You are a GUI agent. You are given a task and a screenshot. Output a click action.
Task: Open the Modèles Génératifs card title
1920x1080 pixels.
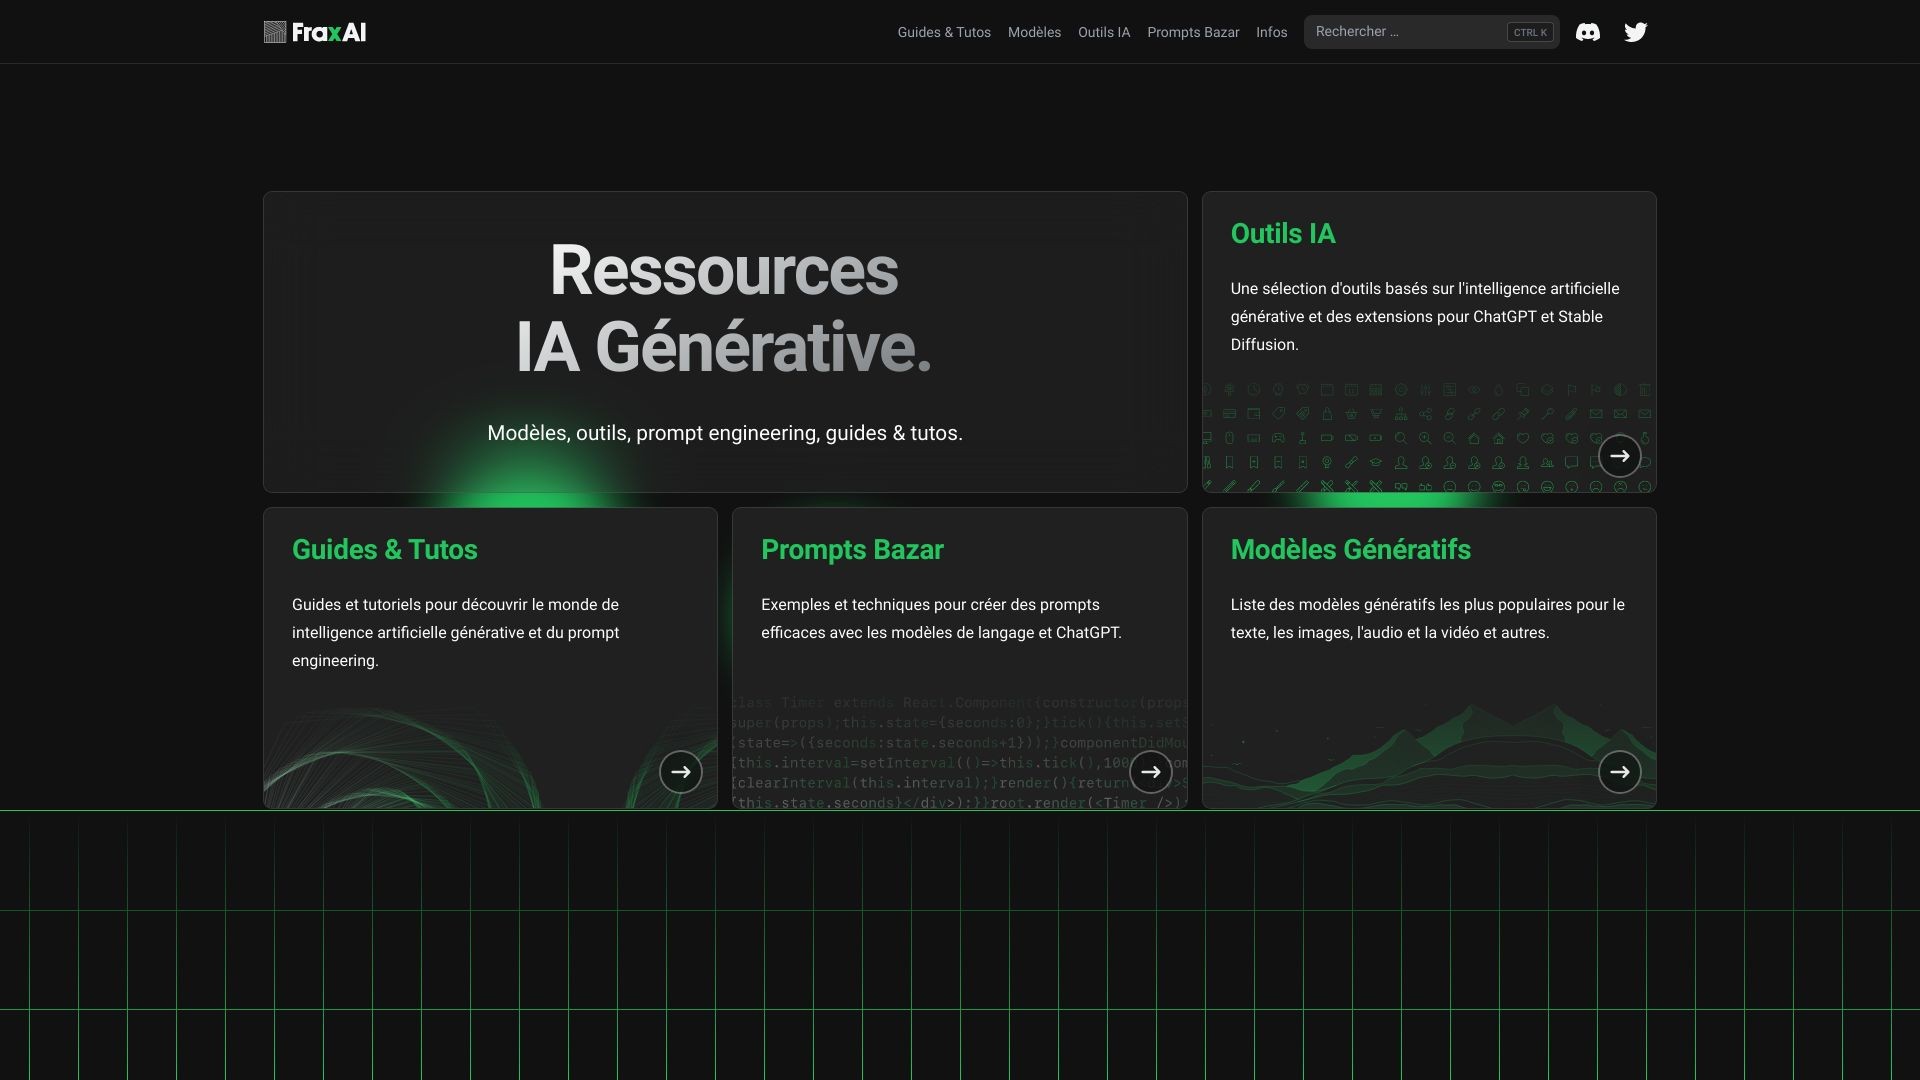click(1349, 550)
